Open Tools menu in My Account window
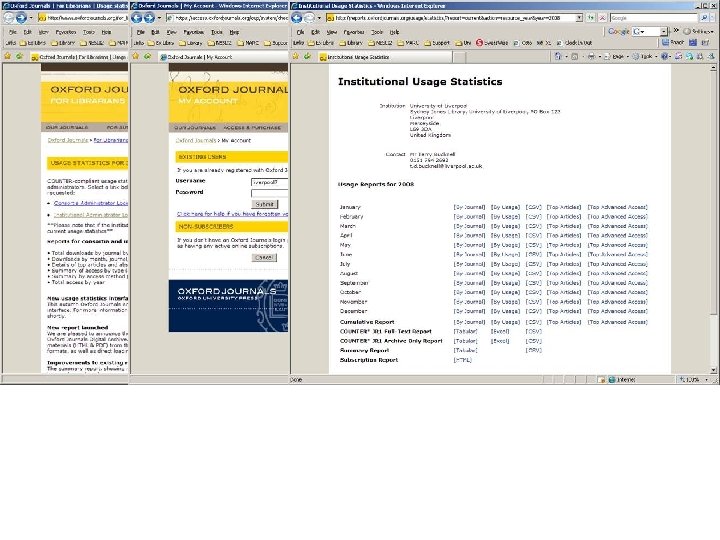This screenshot has width=720, height=540. click(216, 32)
